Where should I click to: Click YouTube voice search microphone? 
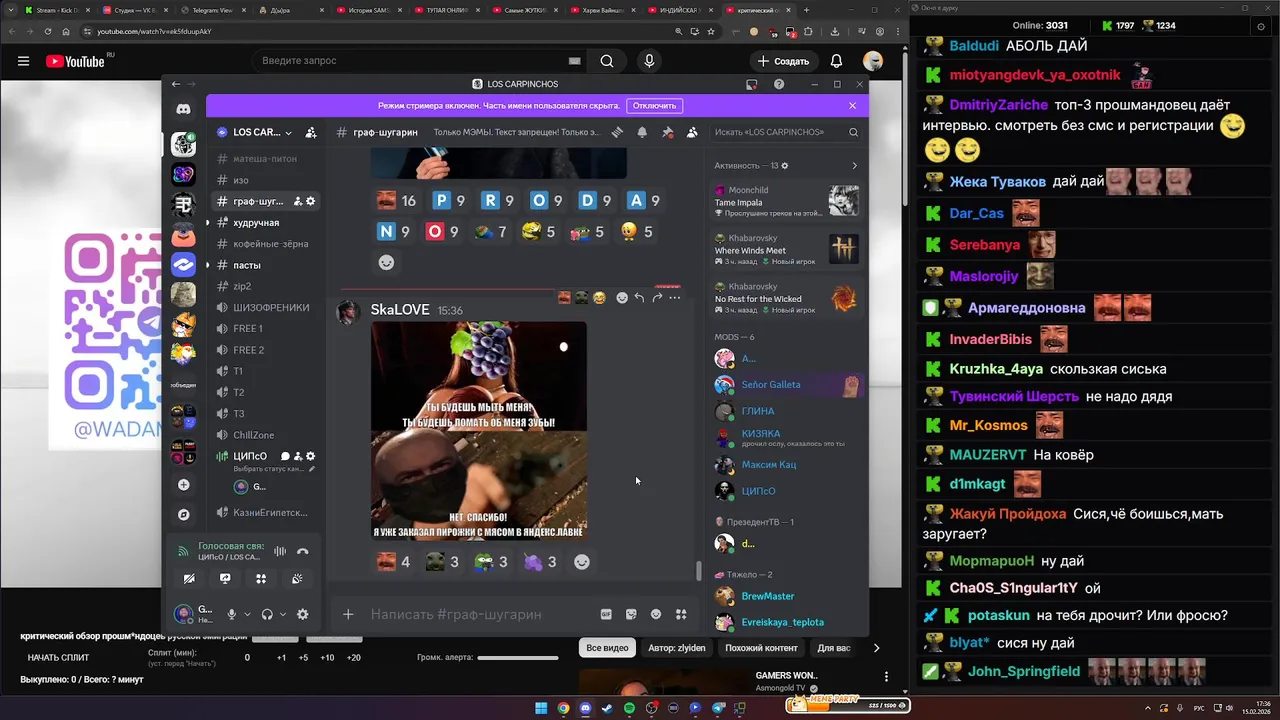(x=649, y=61)
